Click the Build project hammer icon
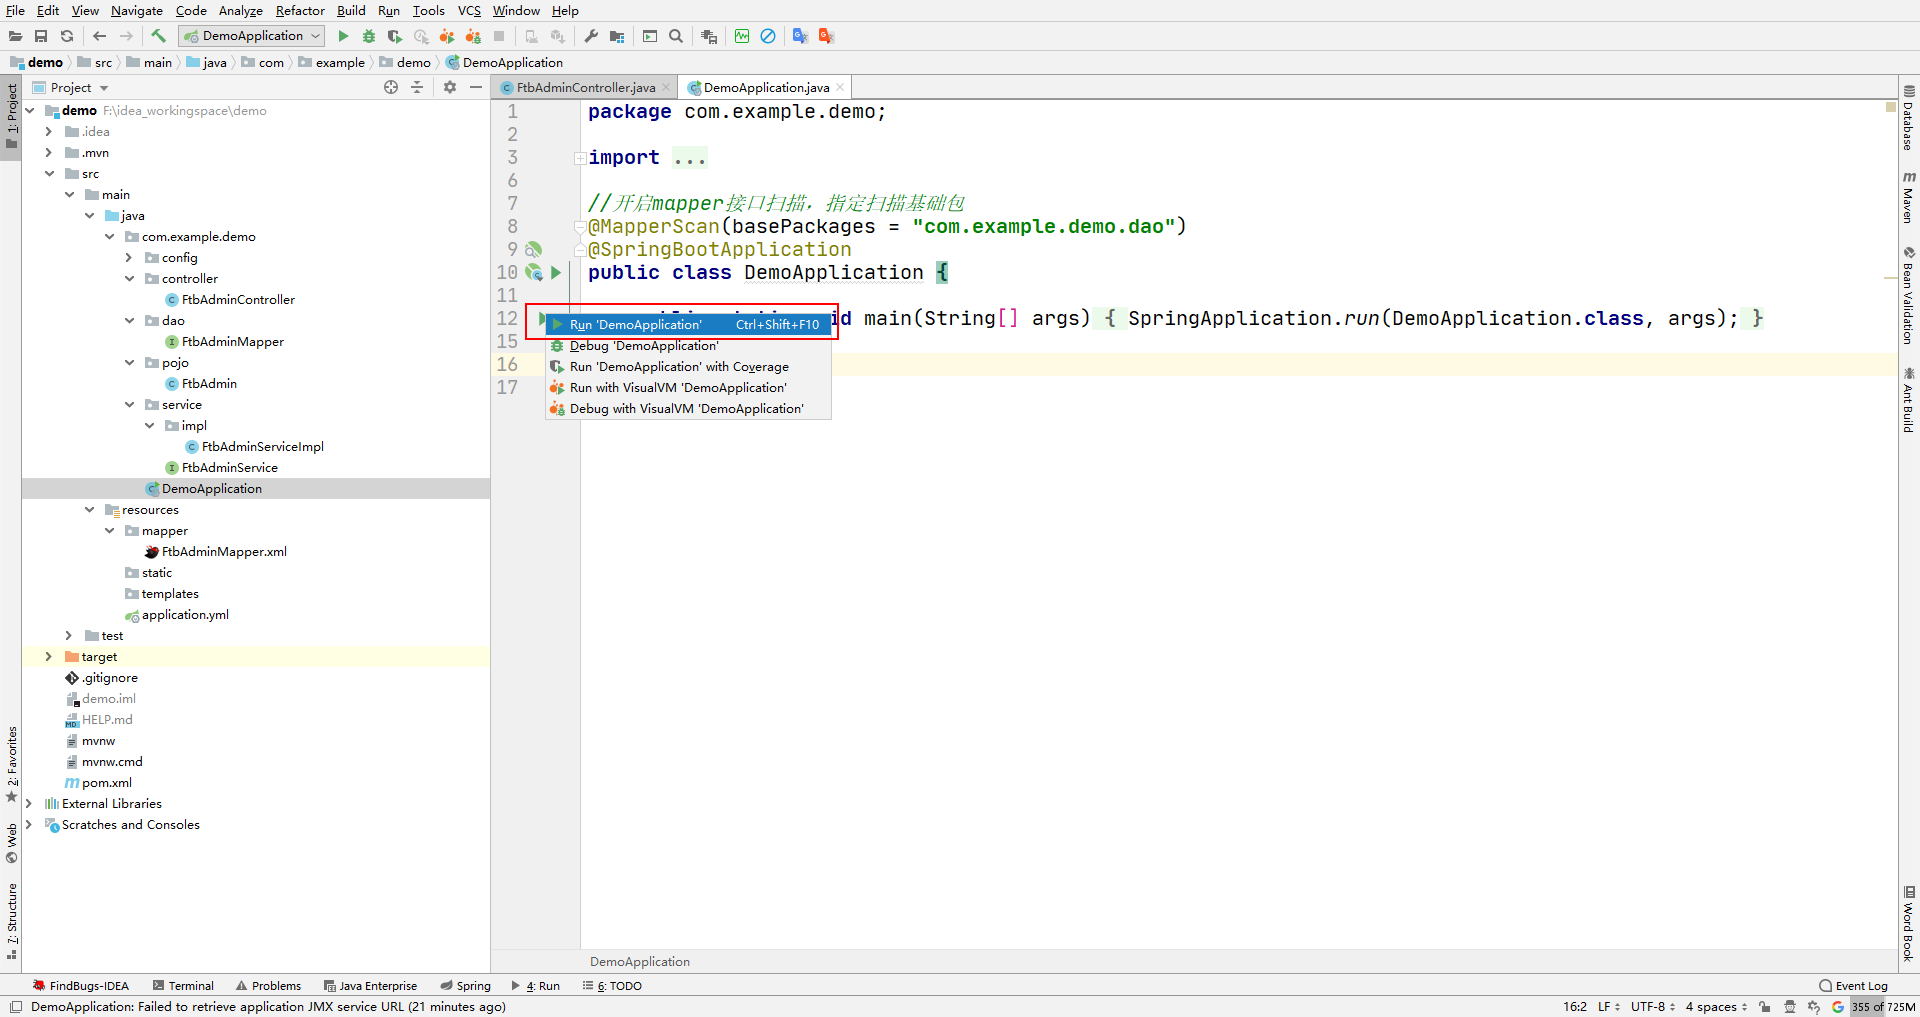The height and width of the screenshot is (1017, 1920). [x=158, y=36]
